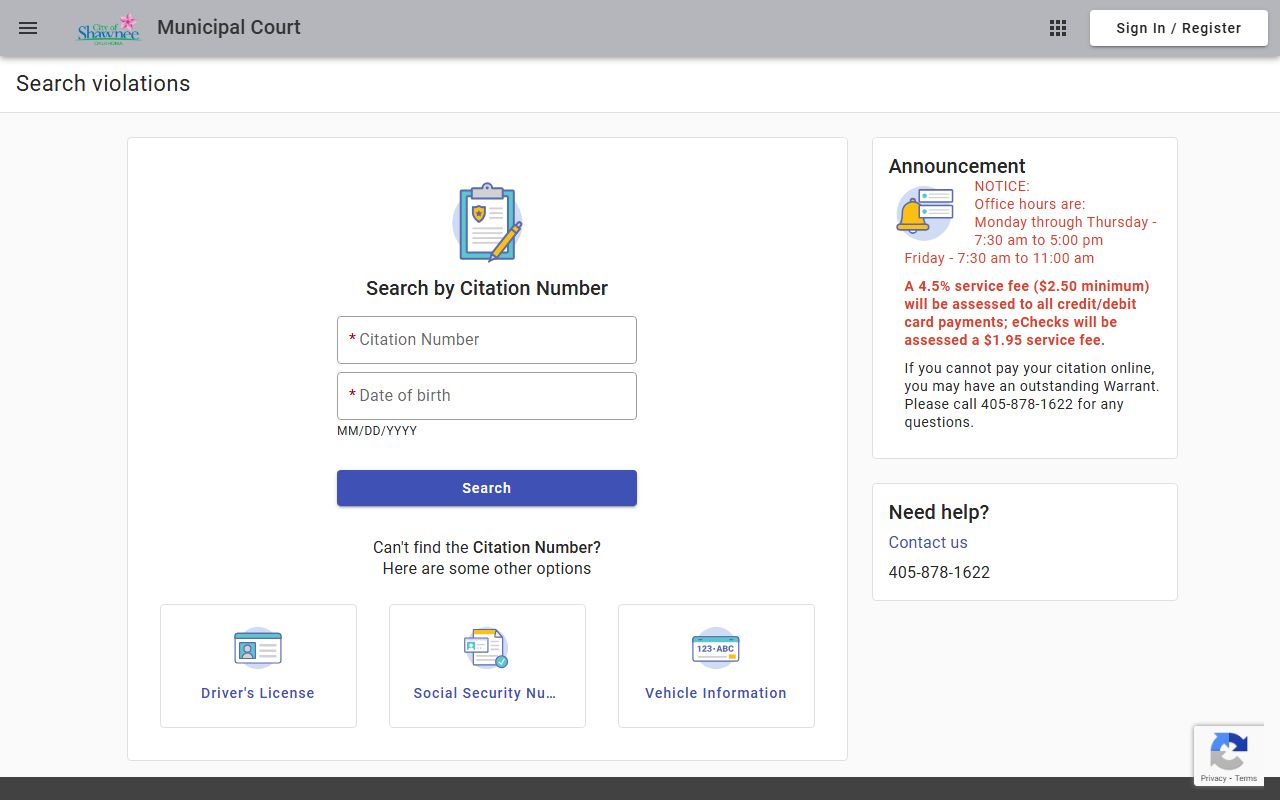Open reCAPTCHA Privacy link

[1213, 778]
